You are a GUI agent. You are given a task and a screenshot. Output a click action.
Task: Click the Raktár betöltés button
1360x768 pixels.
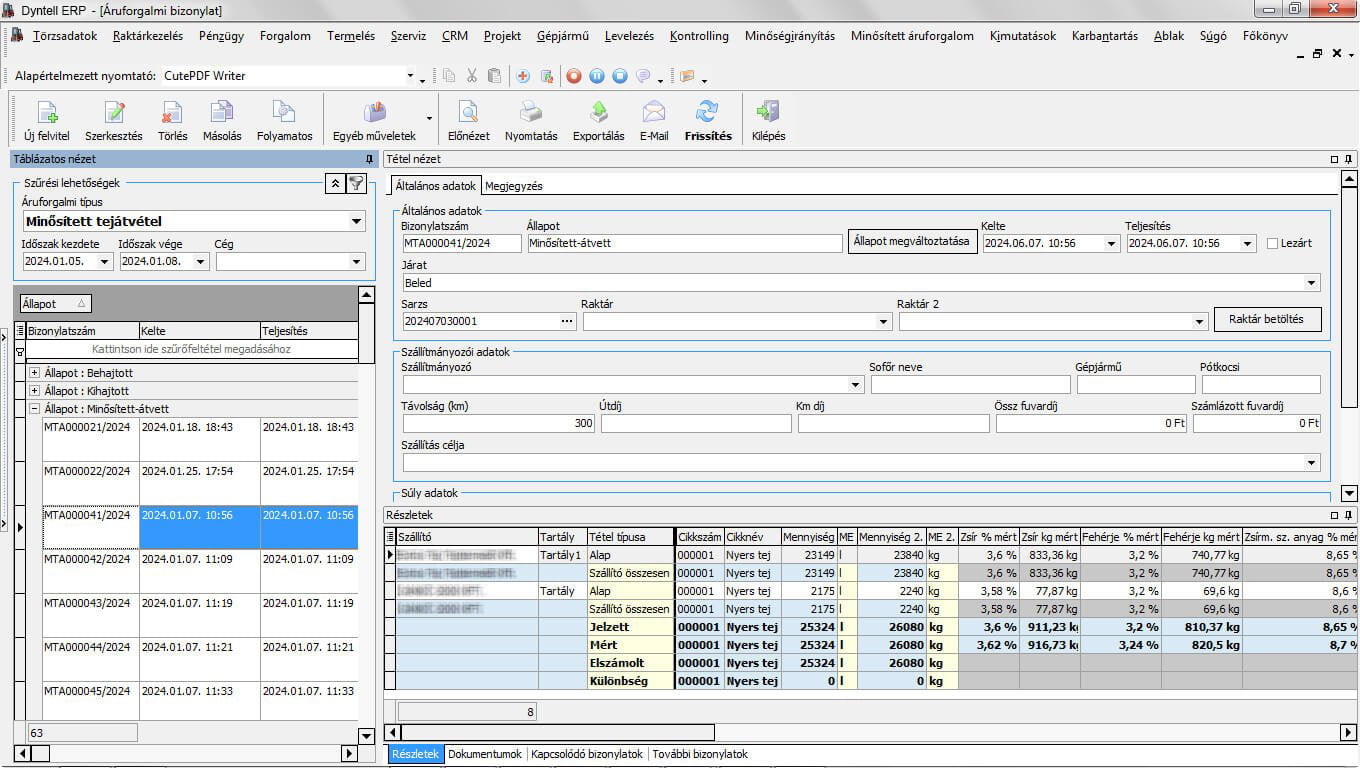point(1266,320)
